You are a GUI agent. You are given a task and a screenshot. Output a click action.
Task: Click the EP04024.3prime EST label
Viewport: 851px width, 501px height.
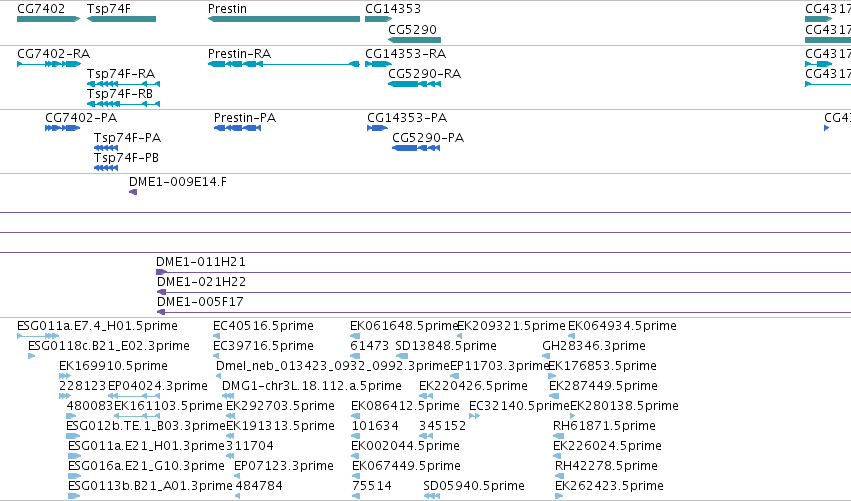pos(158,386)
